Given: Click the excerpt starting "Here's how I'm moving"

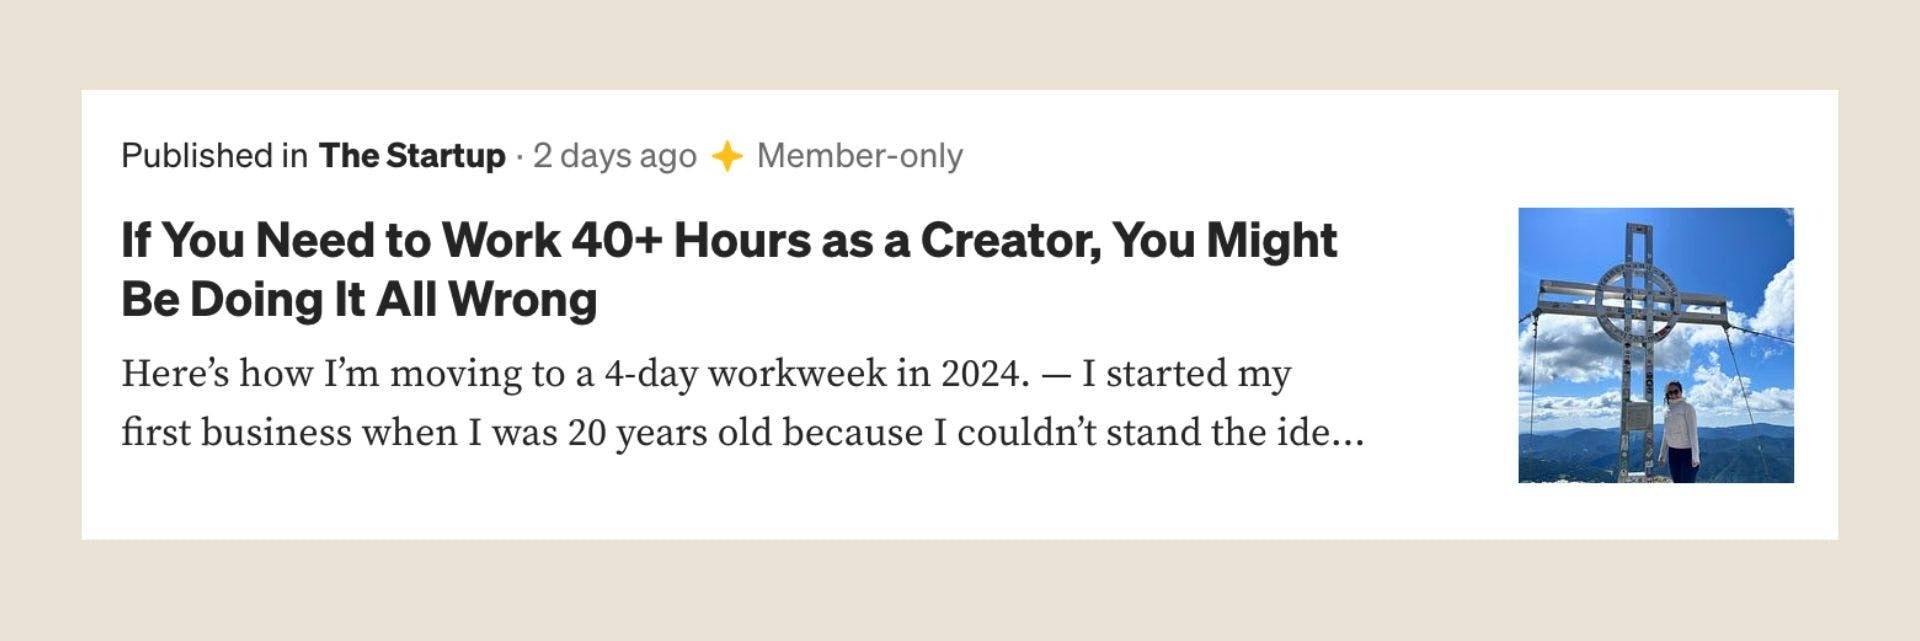Looking at the screenshot, I should pos(743,403).
